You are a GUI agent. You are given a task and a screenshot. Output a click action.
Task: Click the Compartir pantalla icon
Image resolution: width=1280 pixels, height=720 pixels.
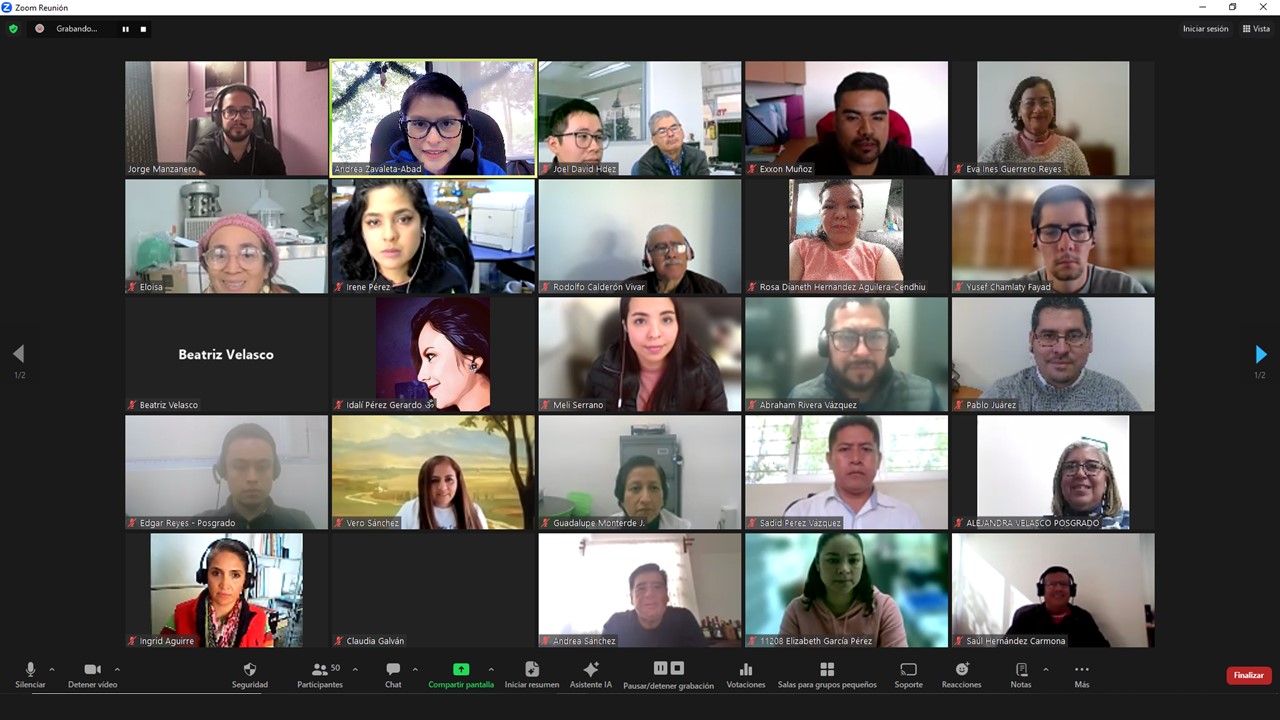tap(461, 670)
